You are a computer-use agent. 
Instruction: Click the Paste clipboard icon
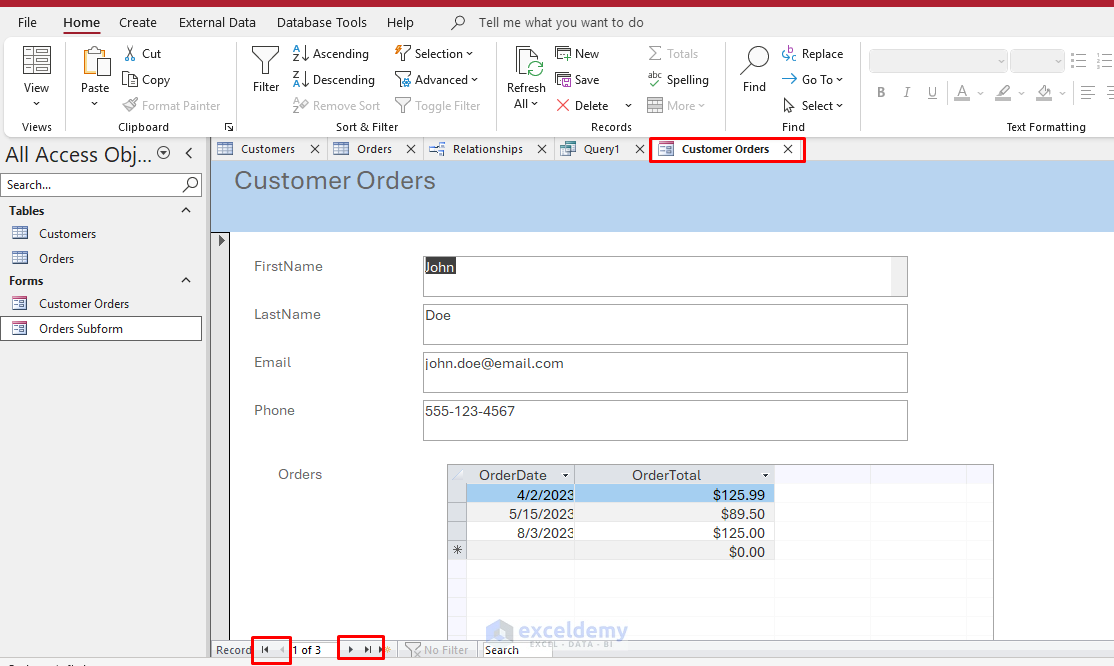click(x=95, y=63)
